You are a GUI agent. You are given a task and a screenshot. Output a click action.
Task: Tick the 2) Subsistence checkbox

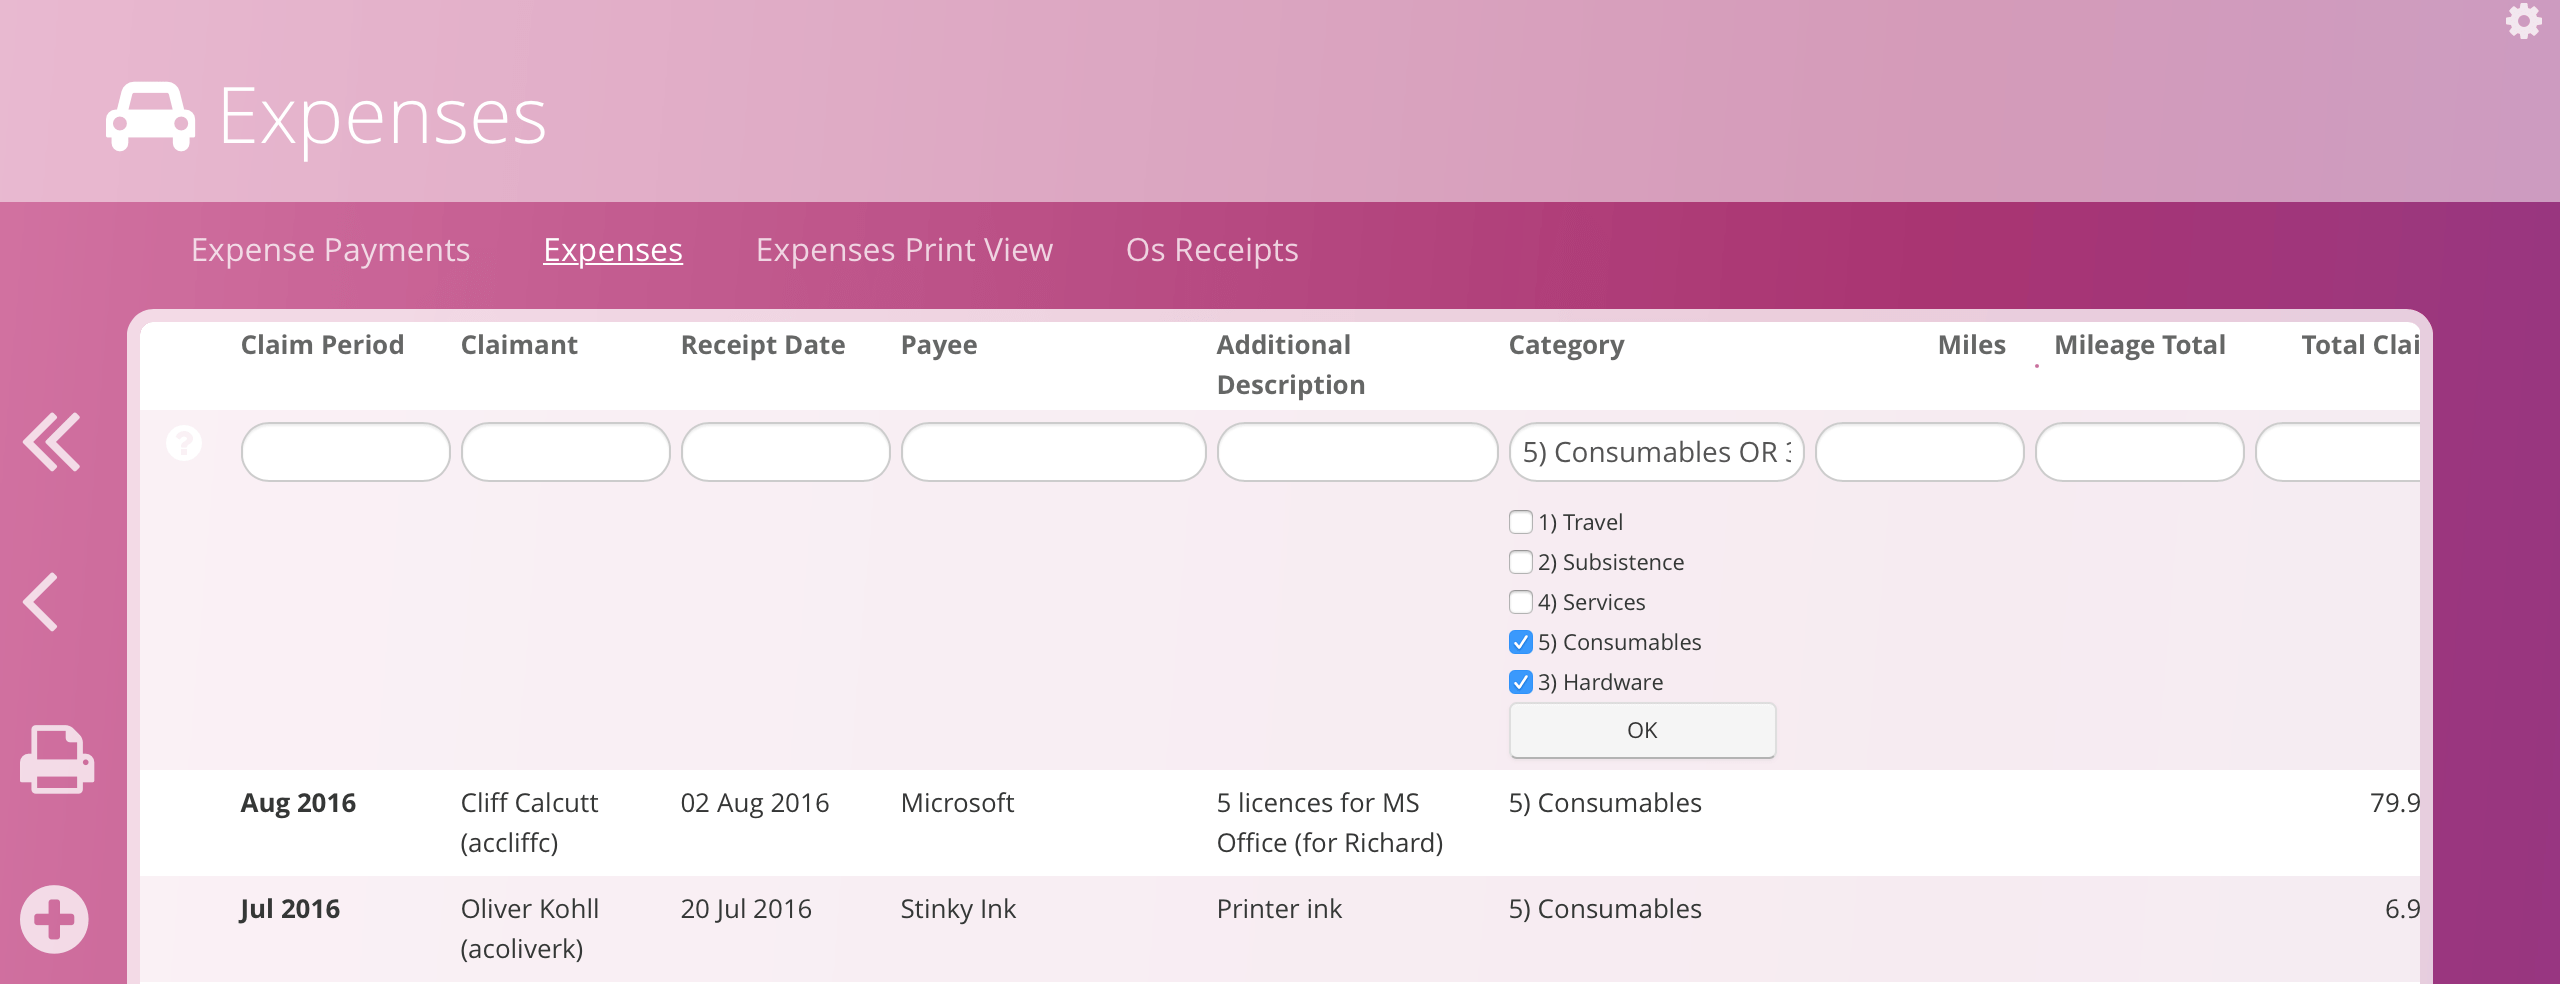[1520, 562]
